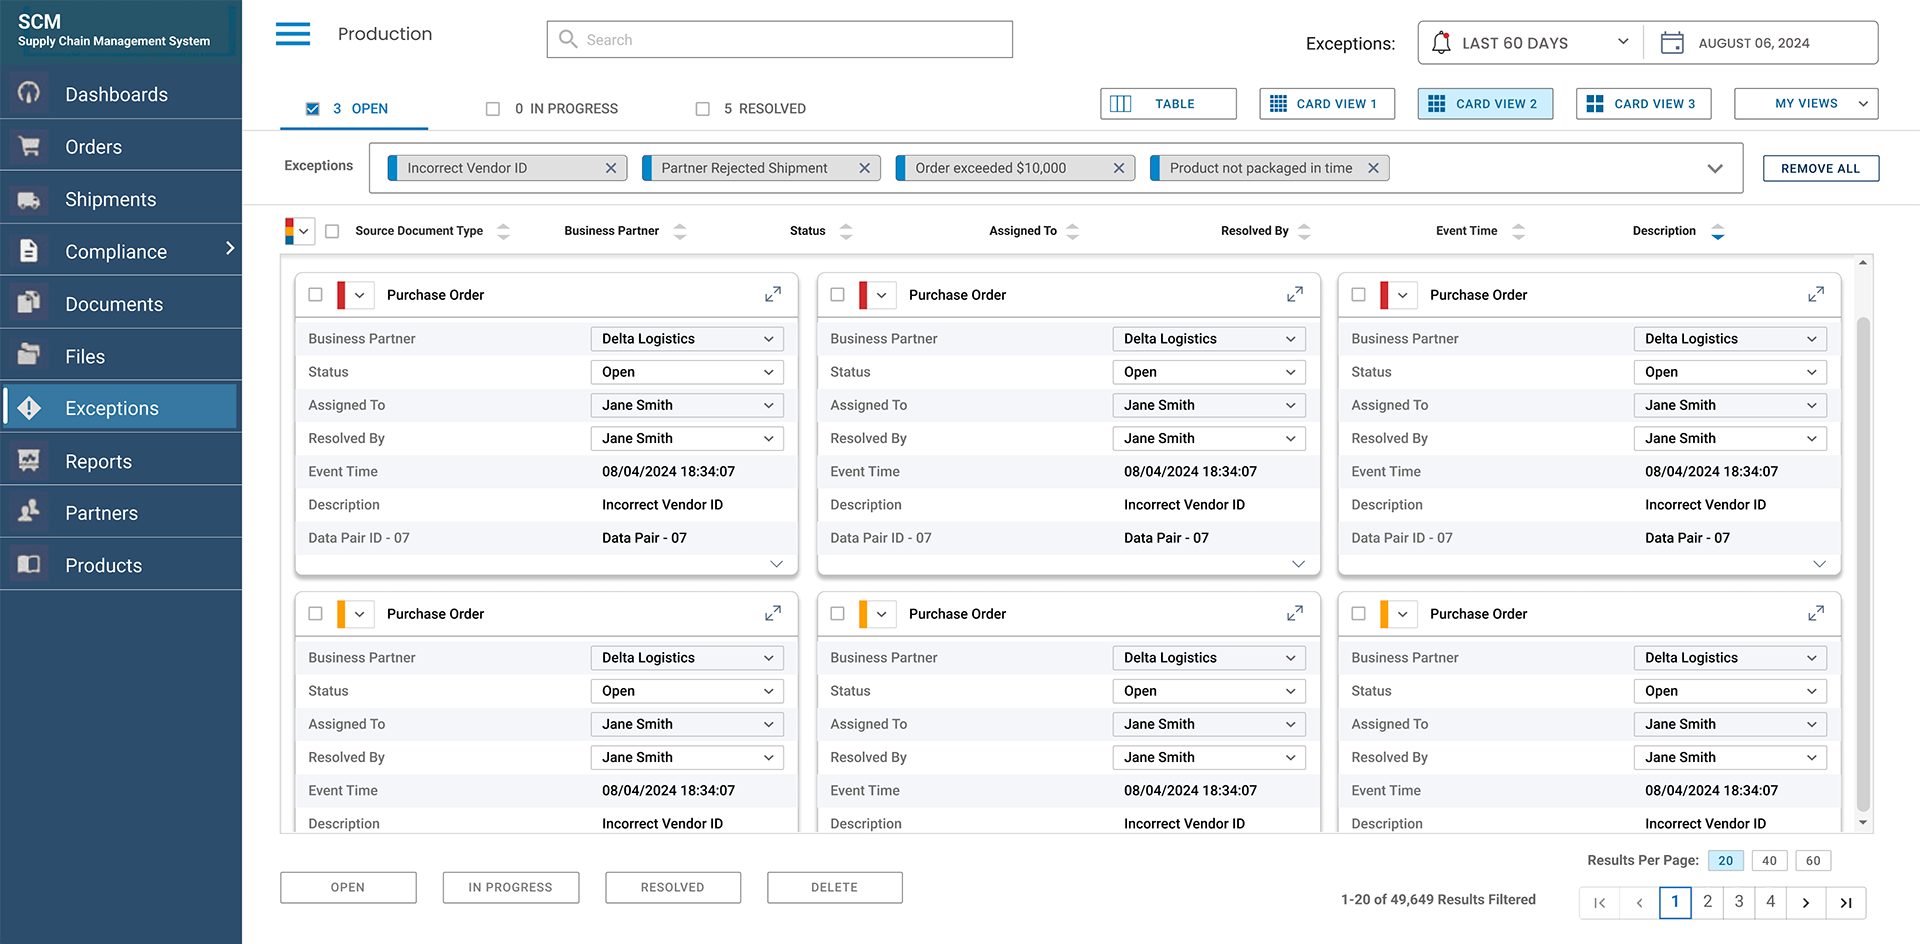Remove the Order exceeded $10,000 filter
The image size is (1920, 944).
tap(1118, 168)
